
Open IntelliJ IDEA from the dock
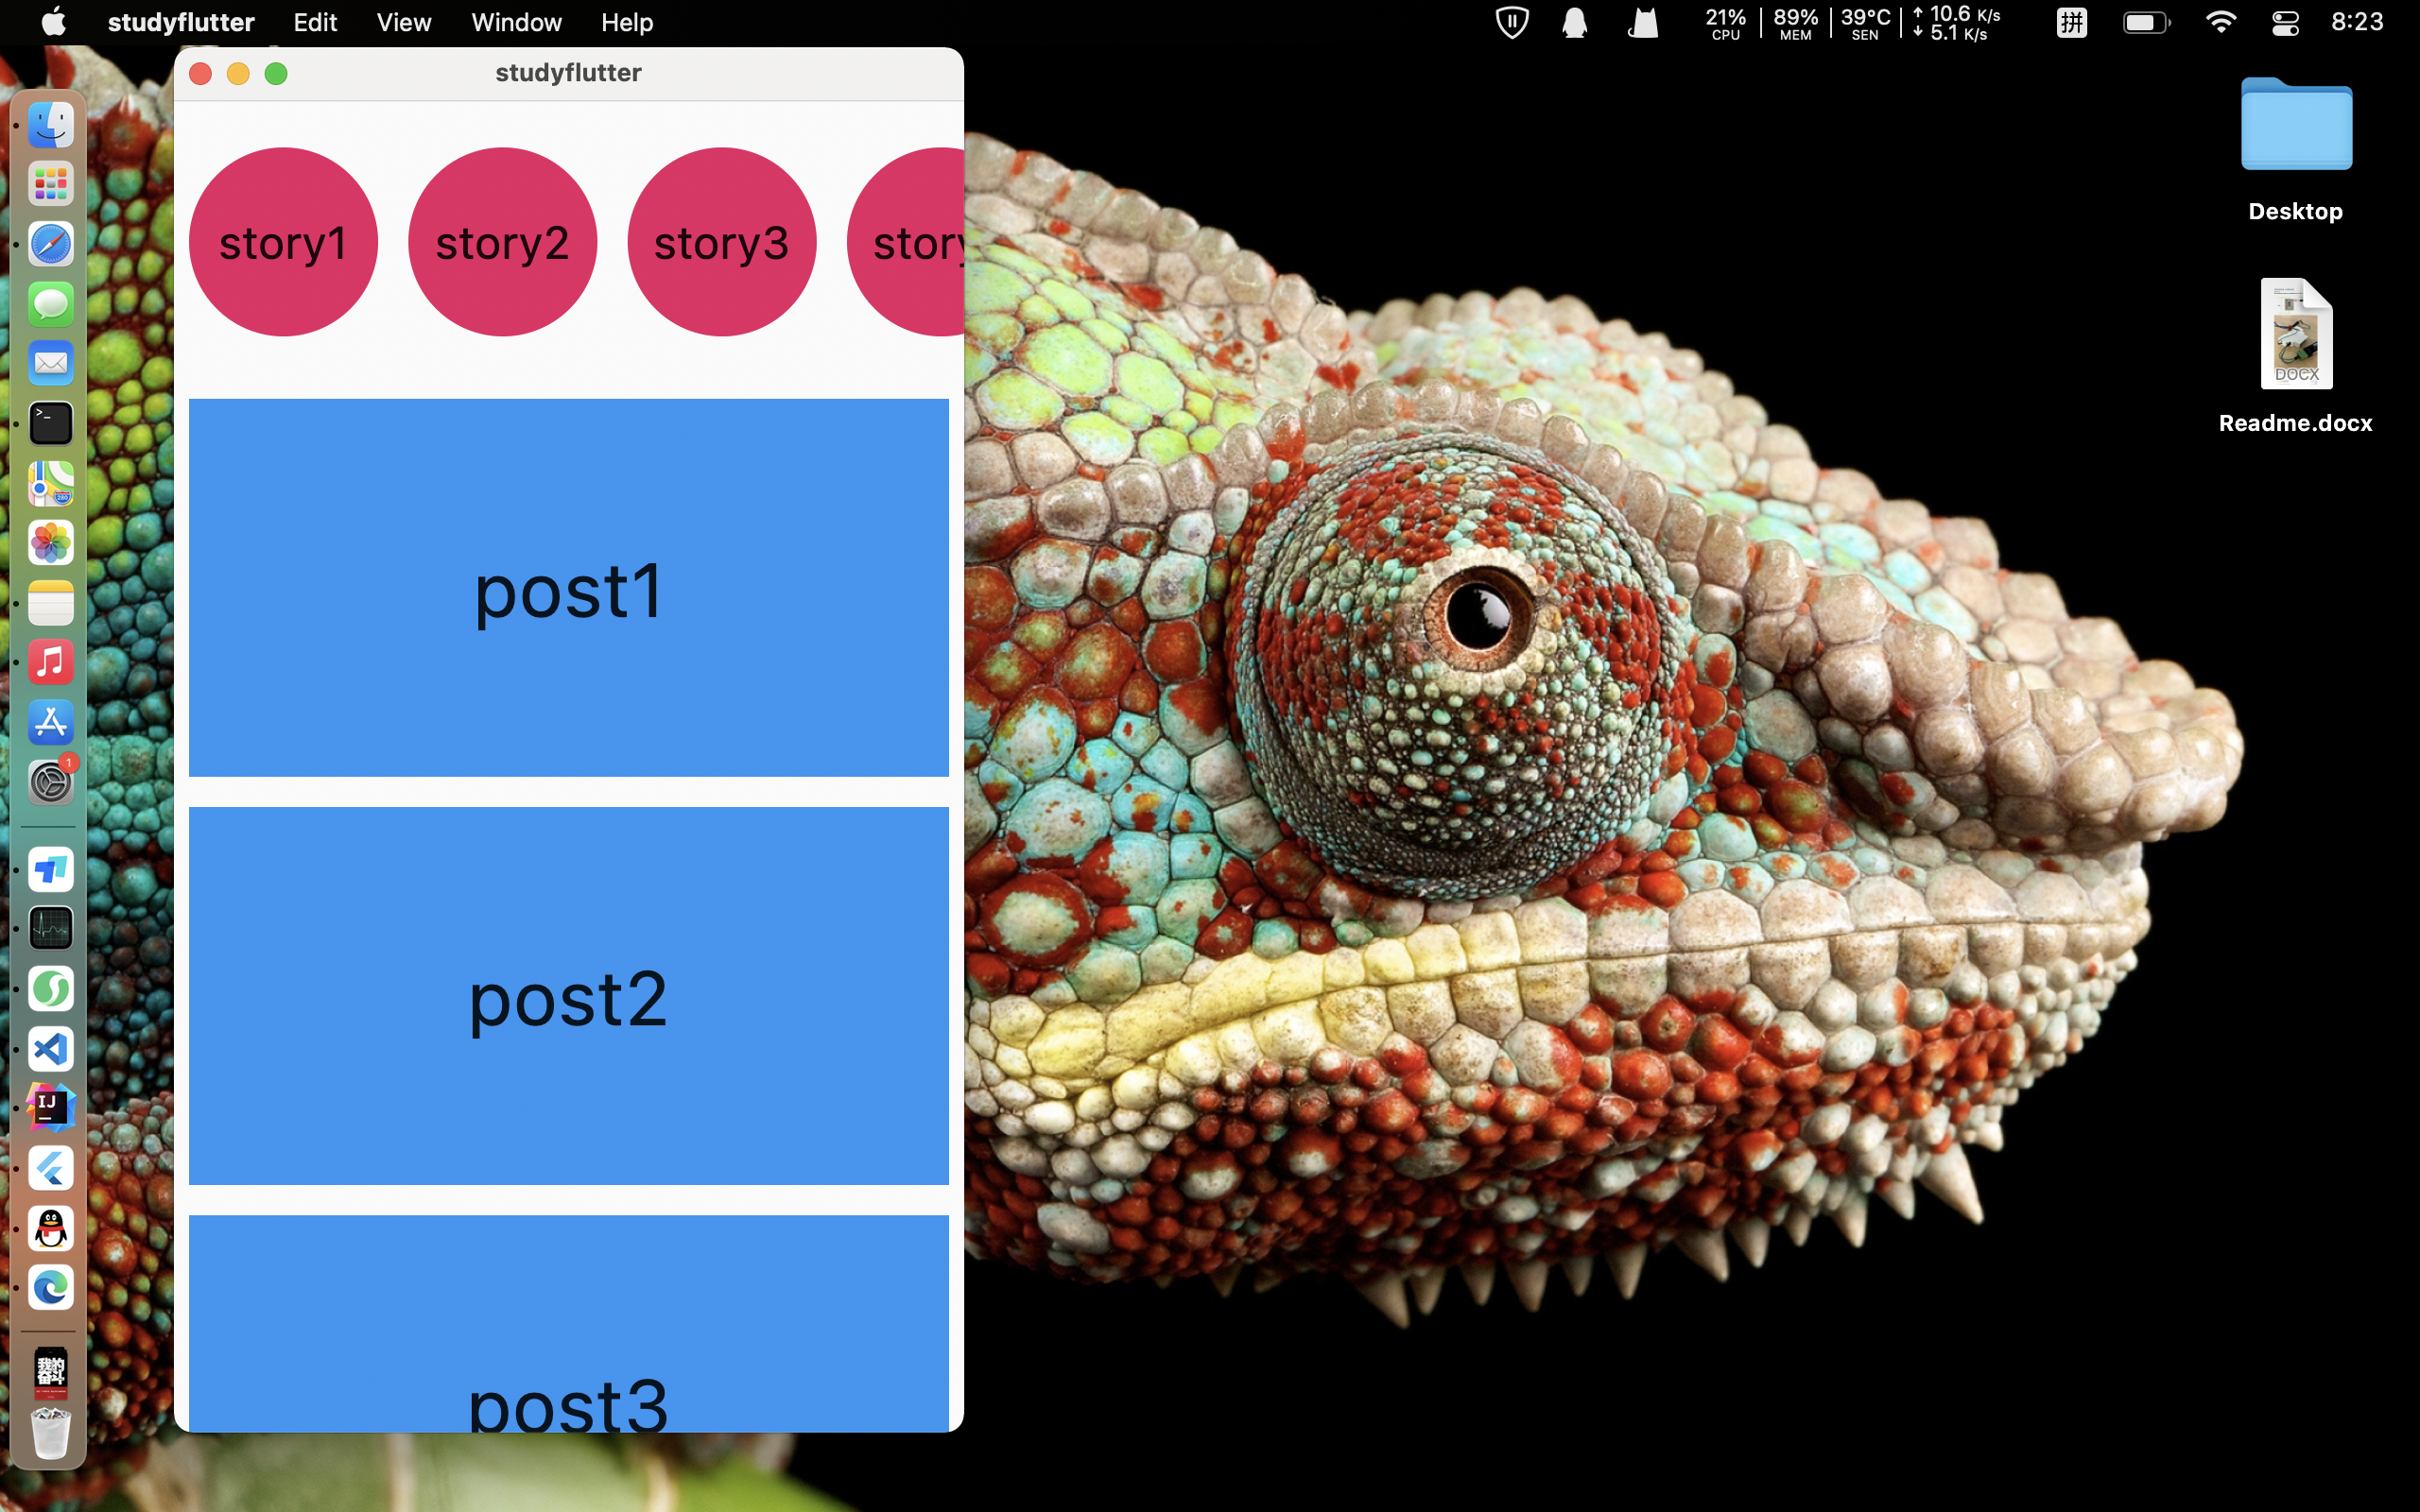pyautogui.click(x=51, y=1108)
